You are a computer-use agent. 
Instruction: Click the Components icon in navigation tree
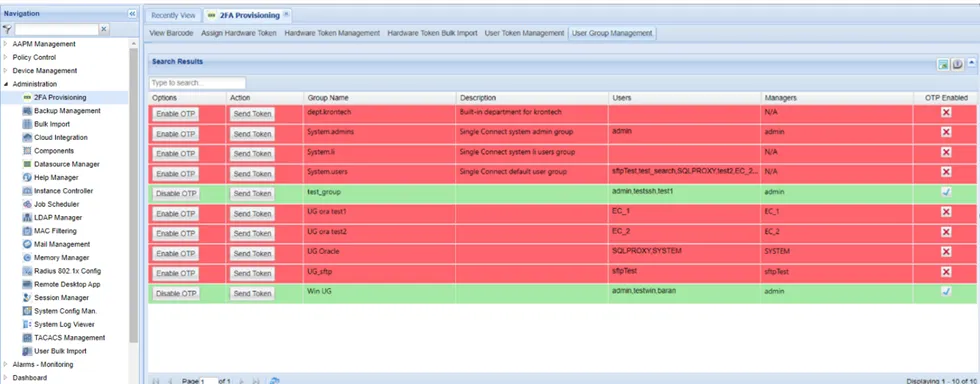click(27, 151)
